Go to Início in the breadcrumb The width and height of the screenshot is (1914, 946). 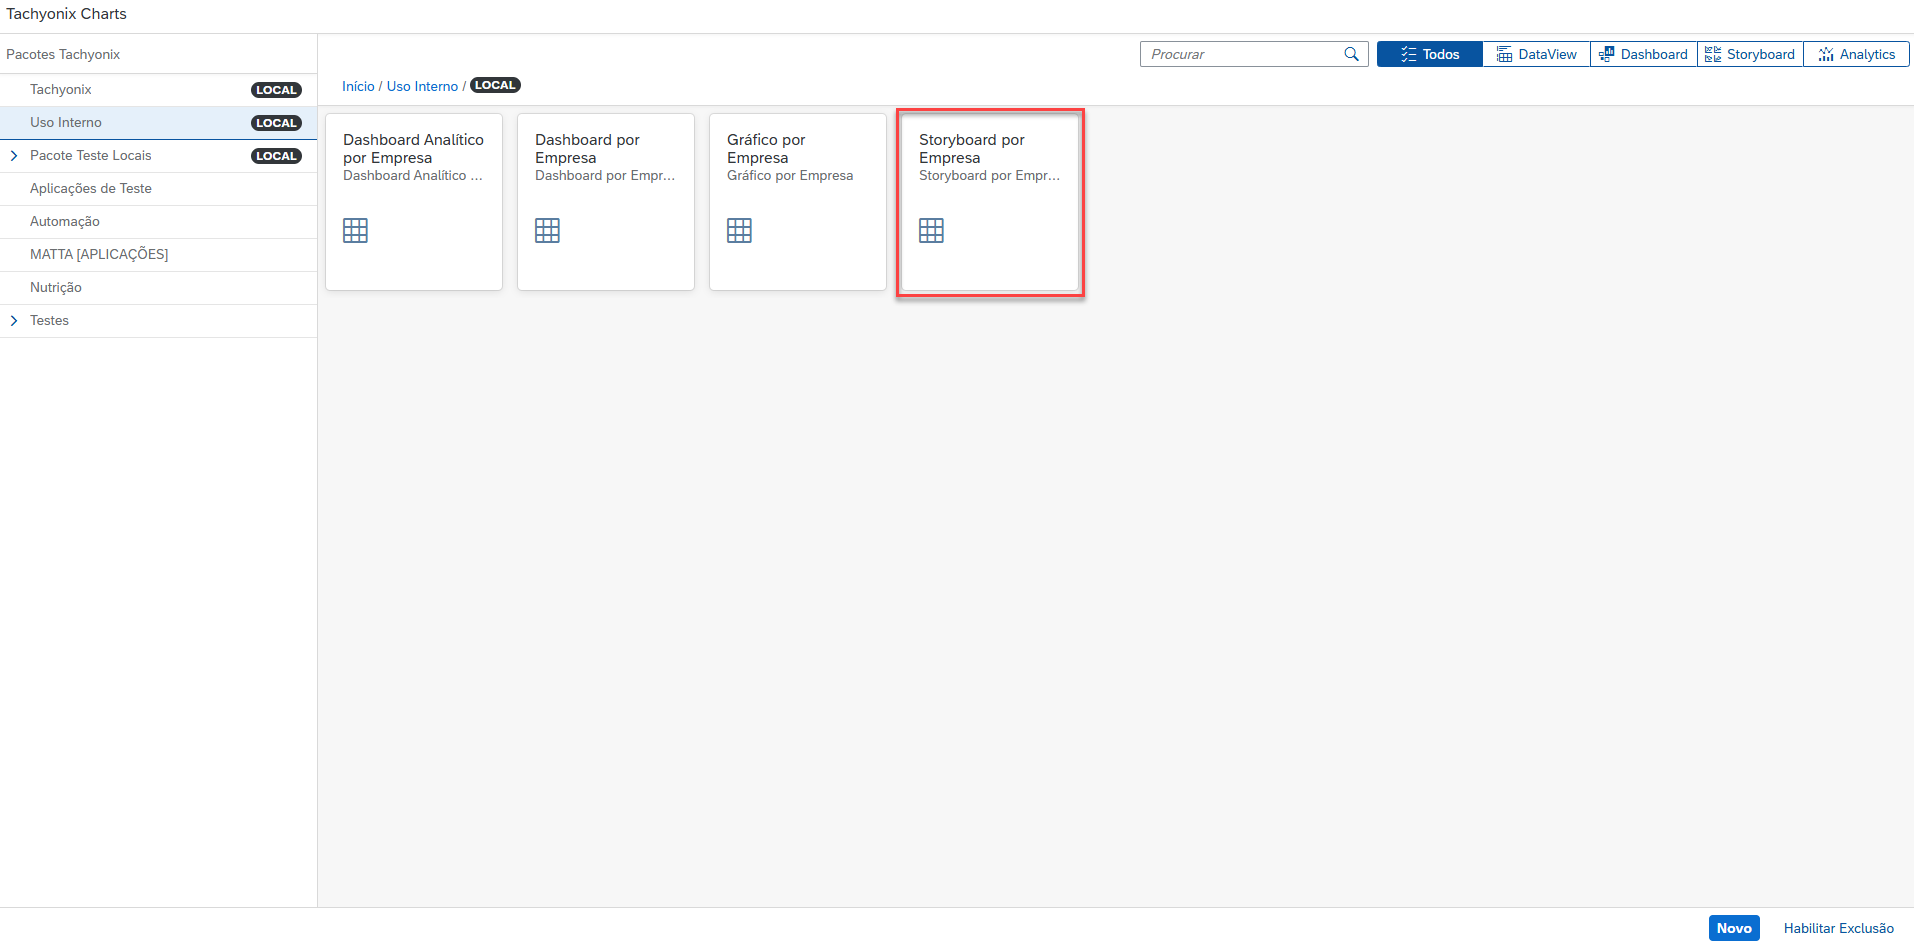pos(358,87)
